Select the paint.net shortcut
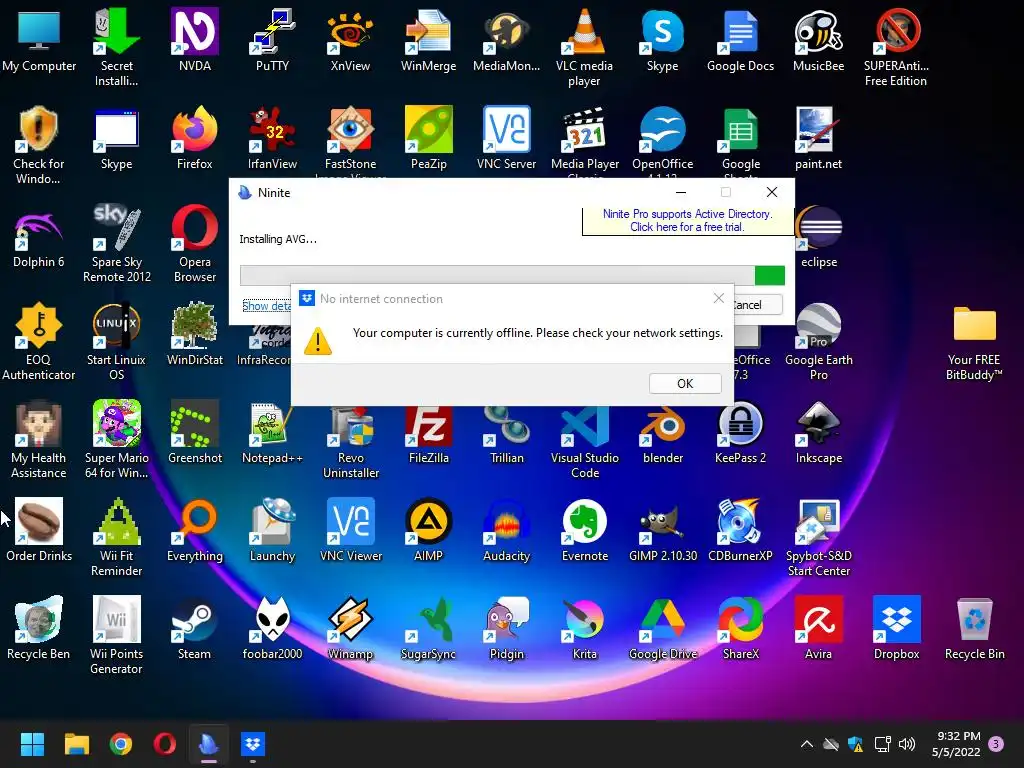This screenshot has height=768, width=1024. coord(818,137)
